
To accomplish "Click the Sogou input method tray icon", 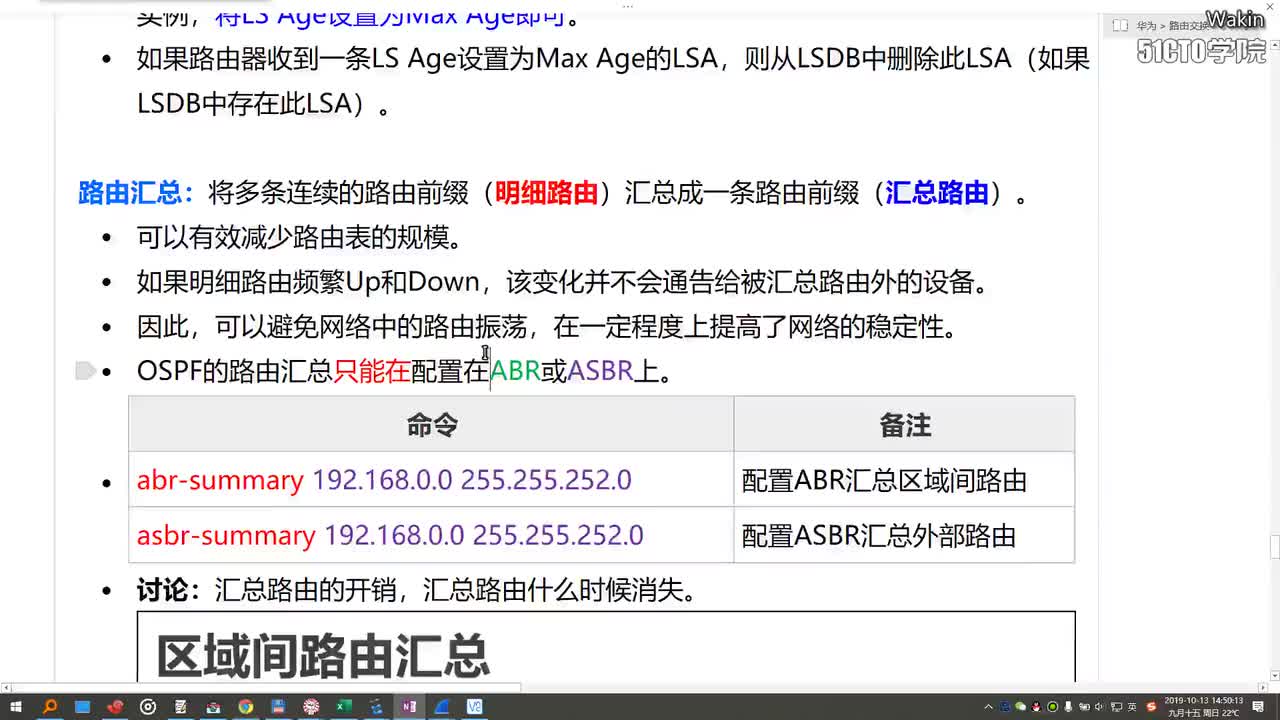I will pyautogui.click(x=1152, y=707).
